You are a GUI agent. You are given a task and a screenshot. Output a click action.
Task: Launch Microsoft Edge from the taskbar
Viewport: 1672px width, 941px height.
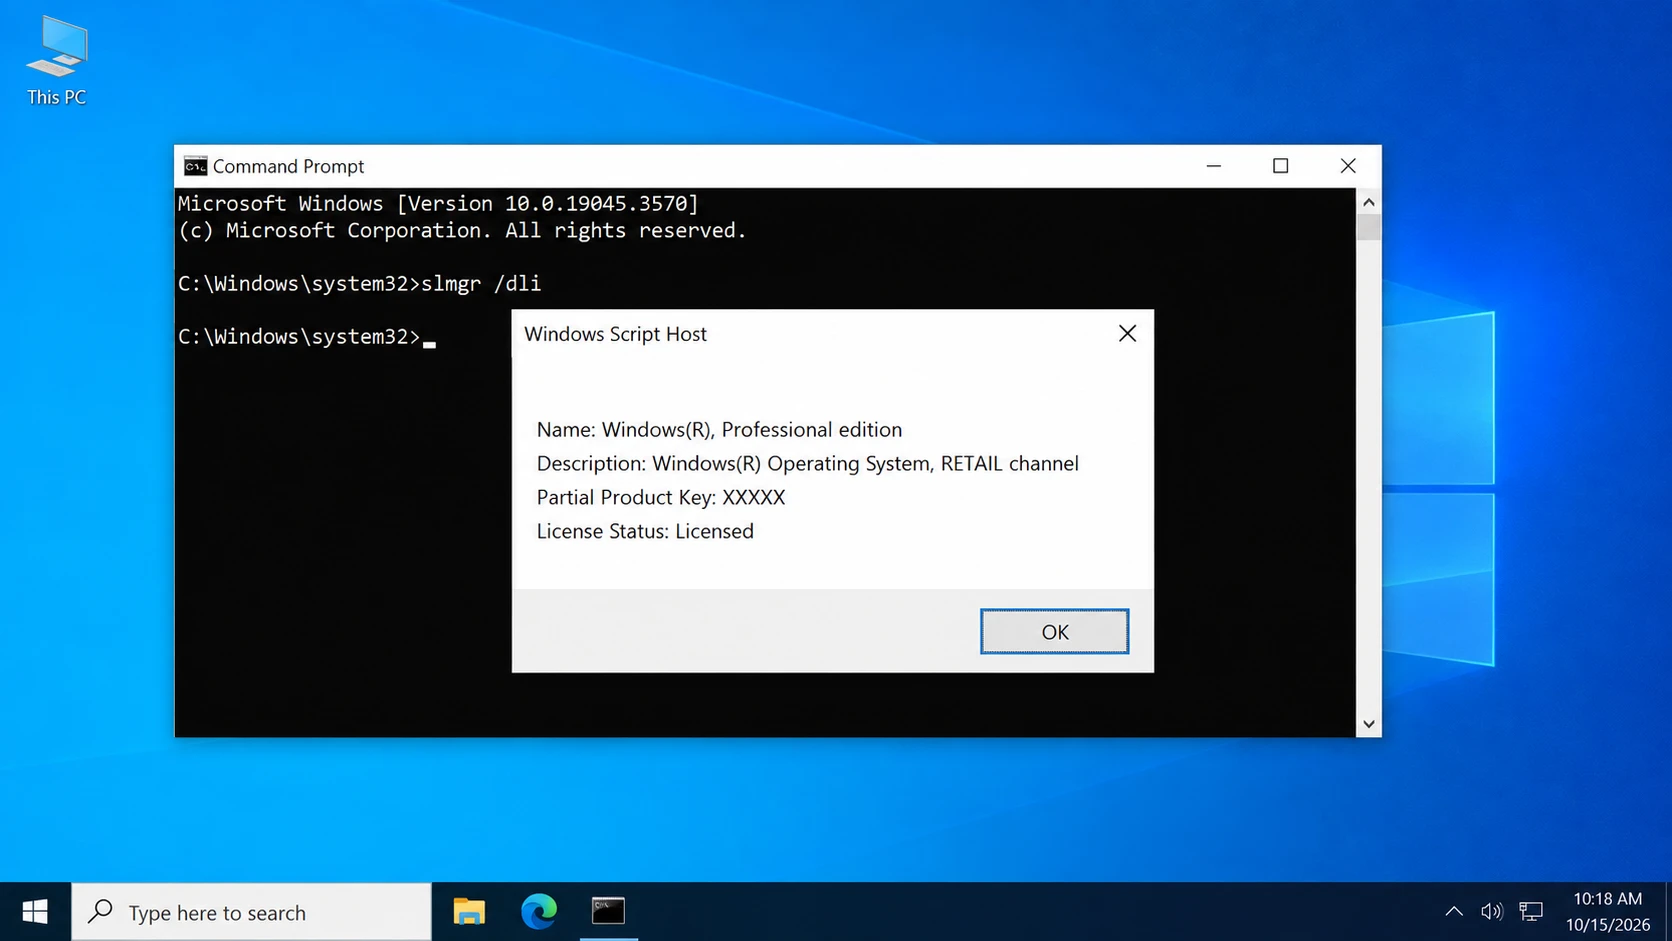click(x=539, y=911)
